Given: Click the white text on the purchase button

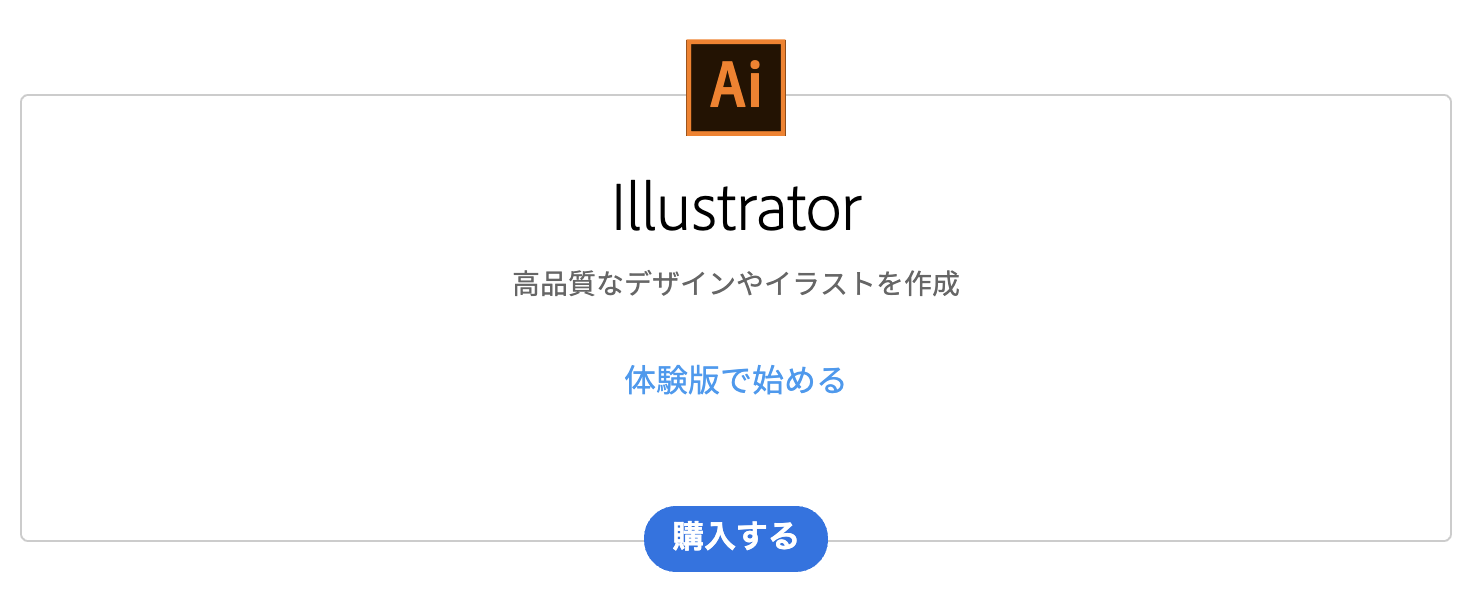Looking at the screenshot, I should point(736,537).
